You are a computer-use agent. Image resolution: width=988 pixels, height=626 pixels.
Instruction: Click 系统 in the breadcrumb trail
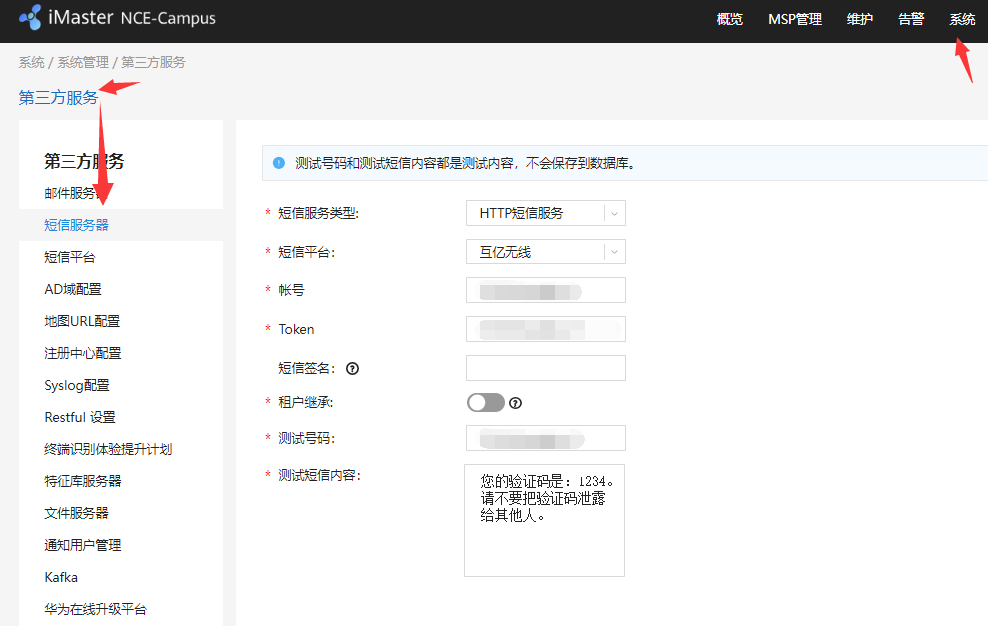pos(31,61)
